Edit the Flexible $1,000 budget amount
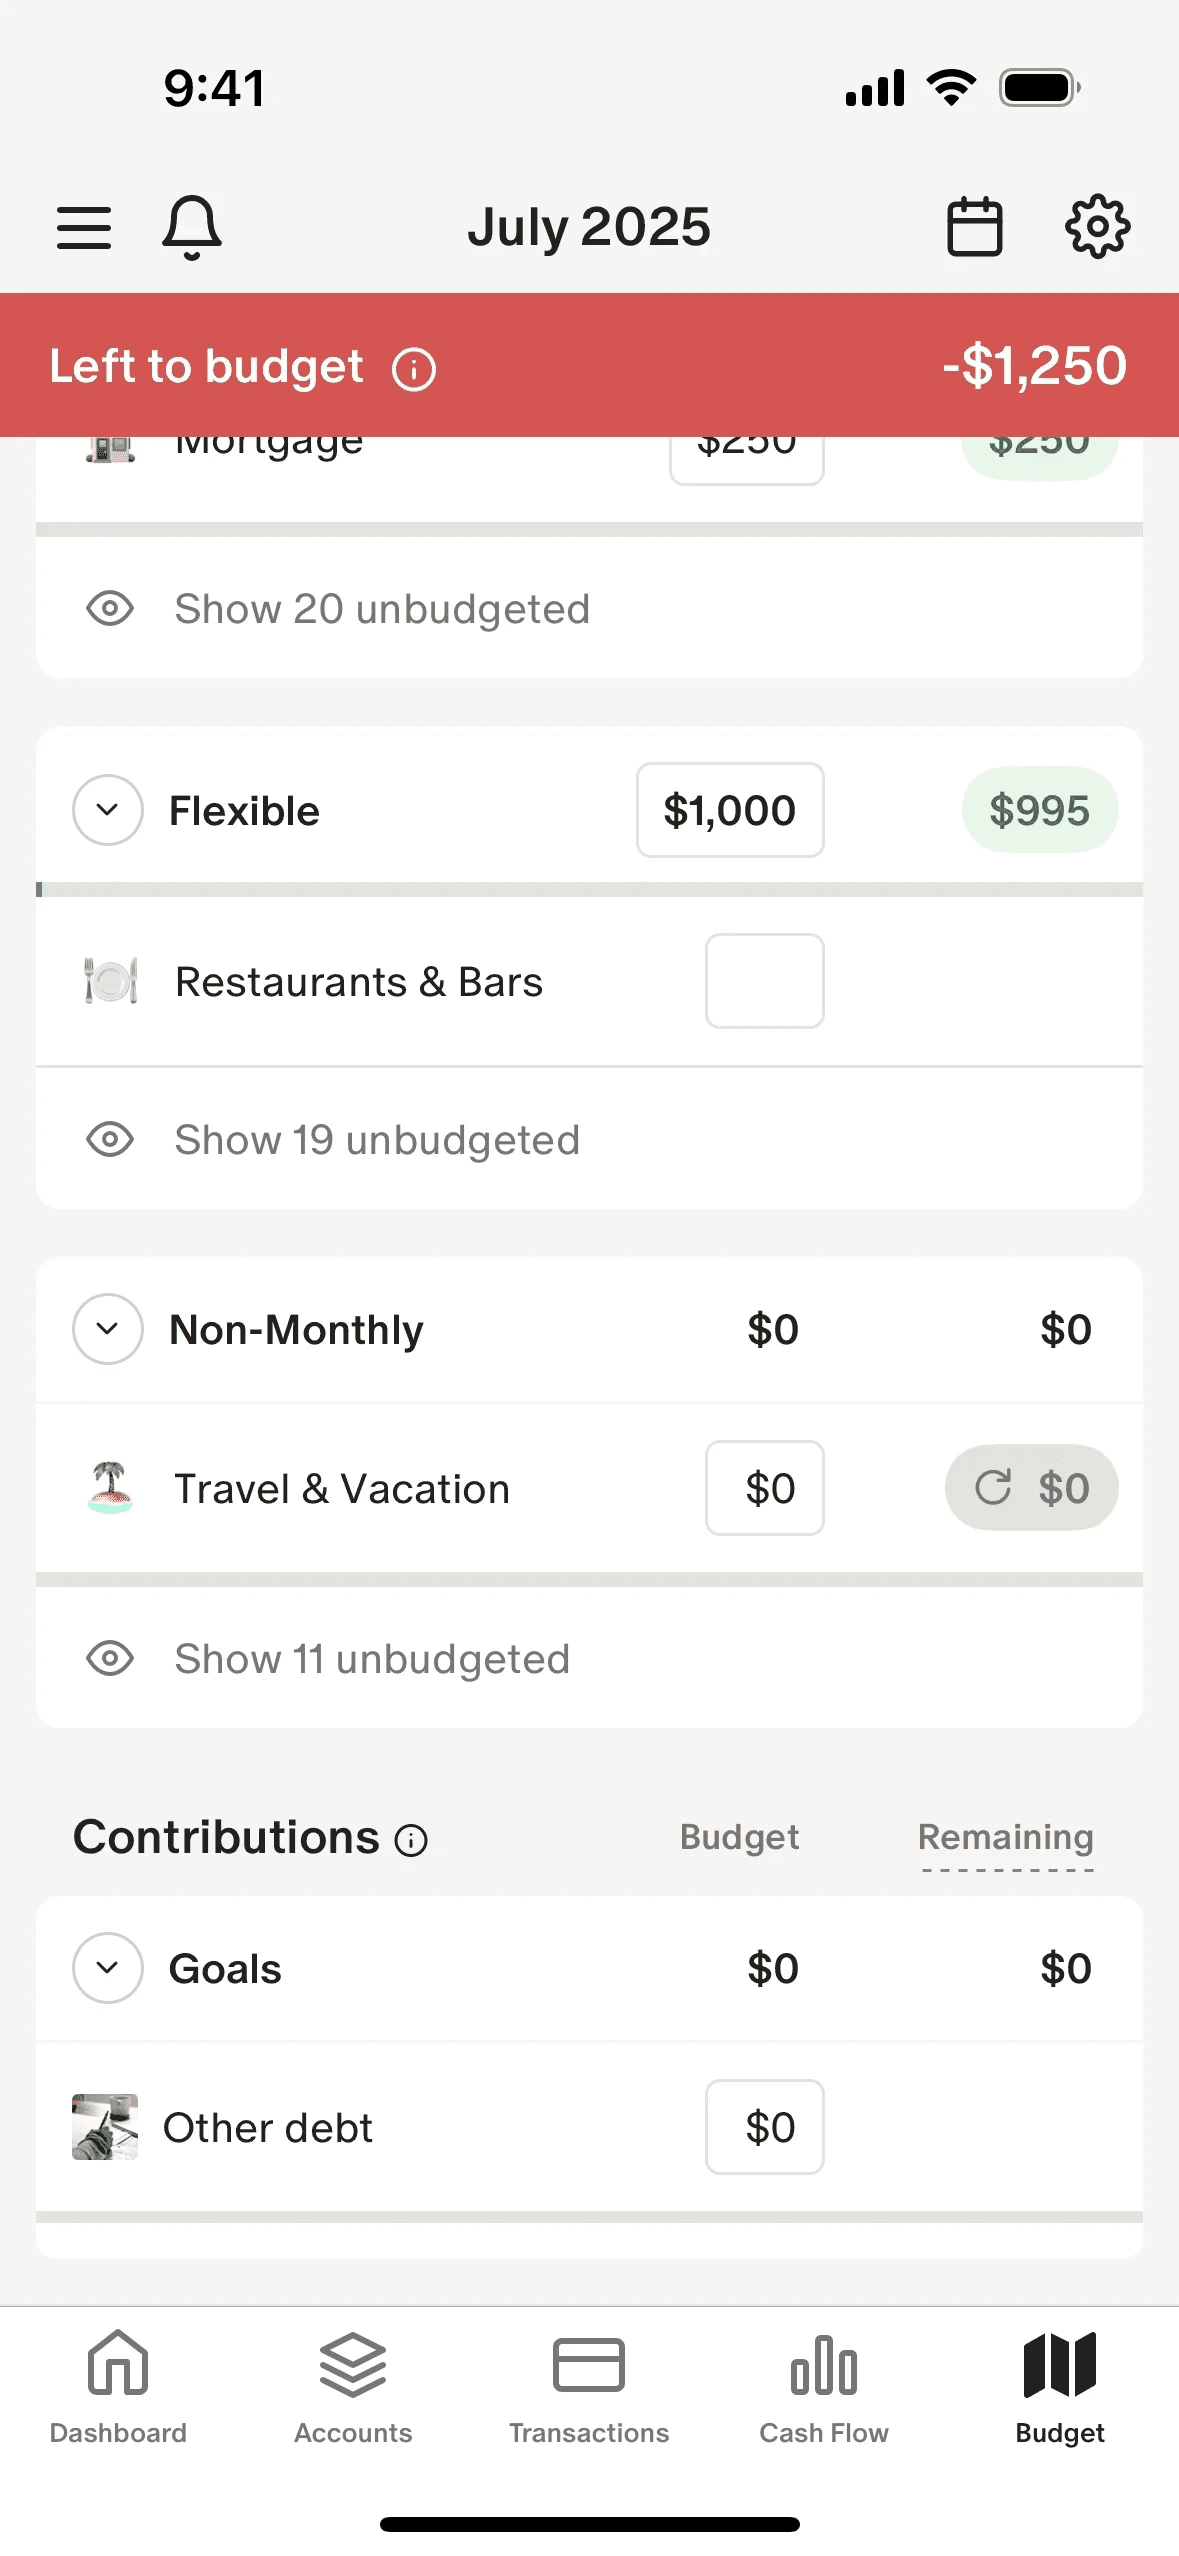This screenshot has height=2556, width=1179. [x=730, y=810]
